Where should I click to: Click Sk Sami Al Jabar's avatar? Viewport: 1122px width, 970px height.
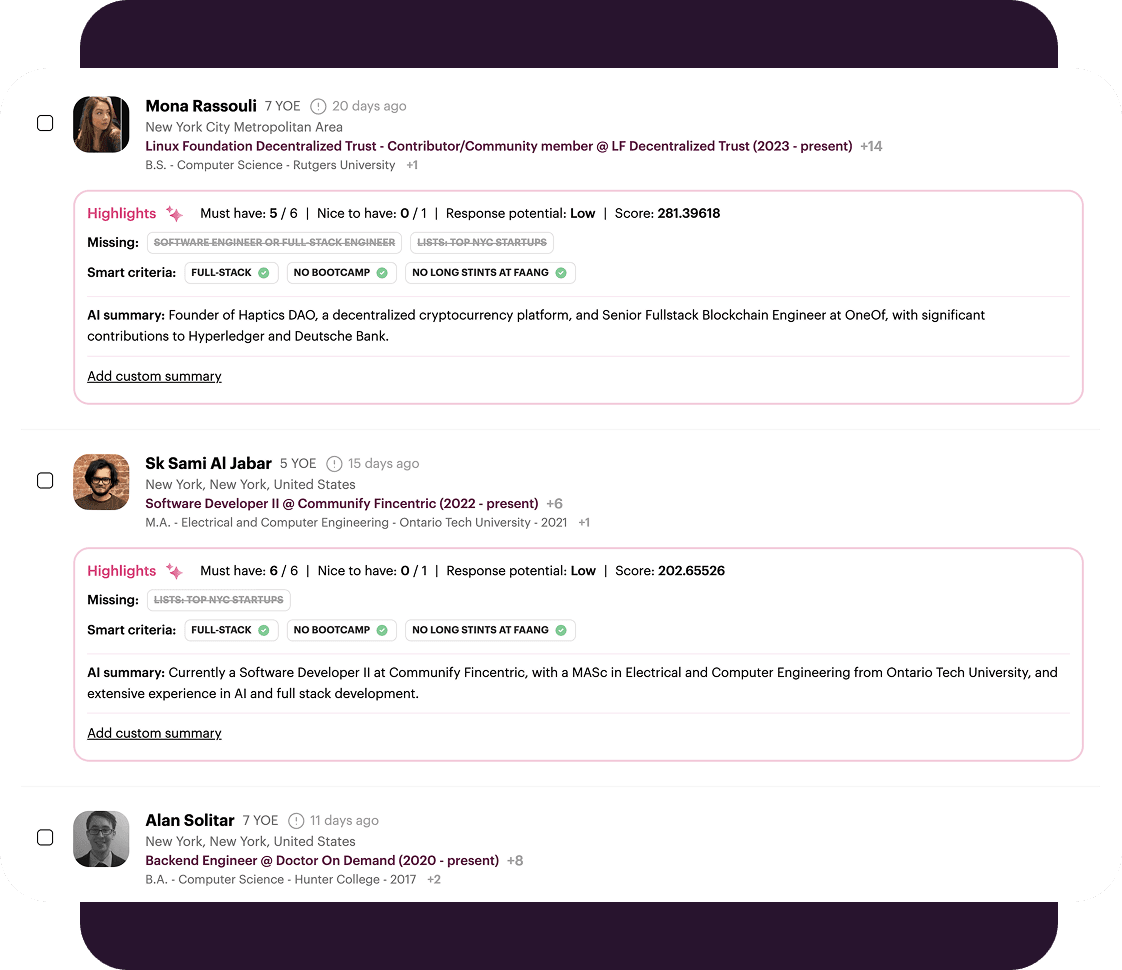(102, 481)
